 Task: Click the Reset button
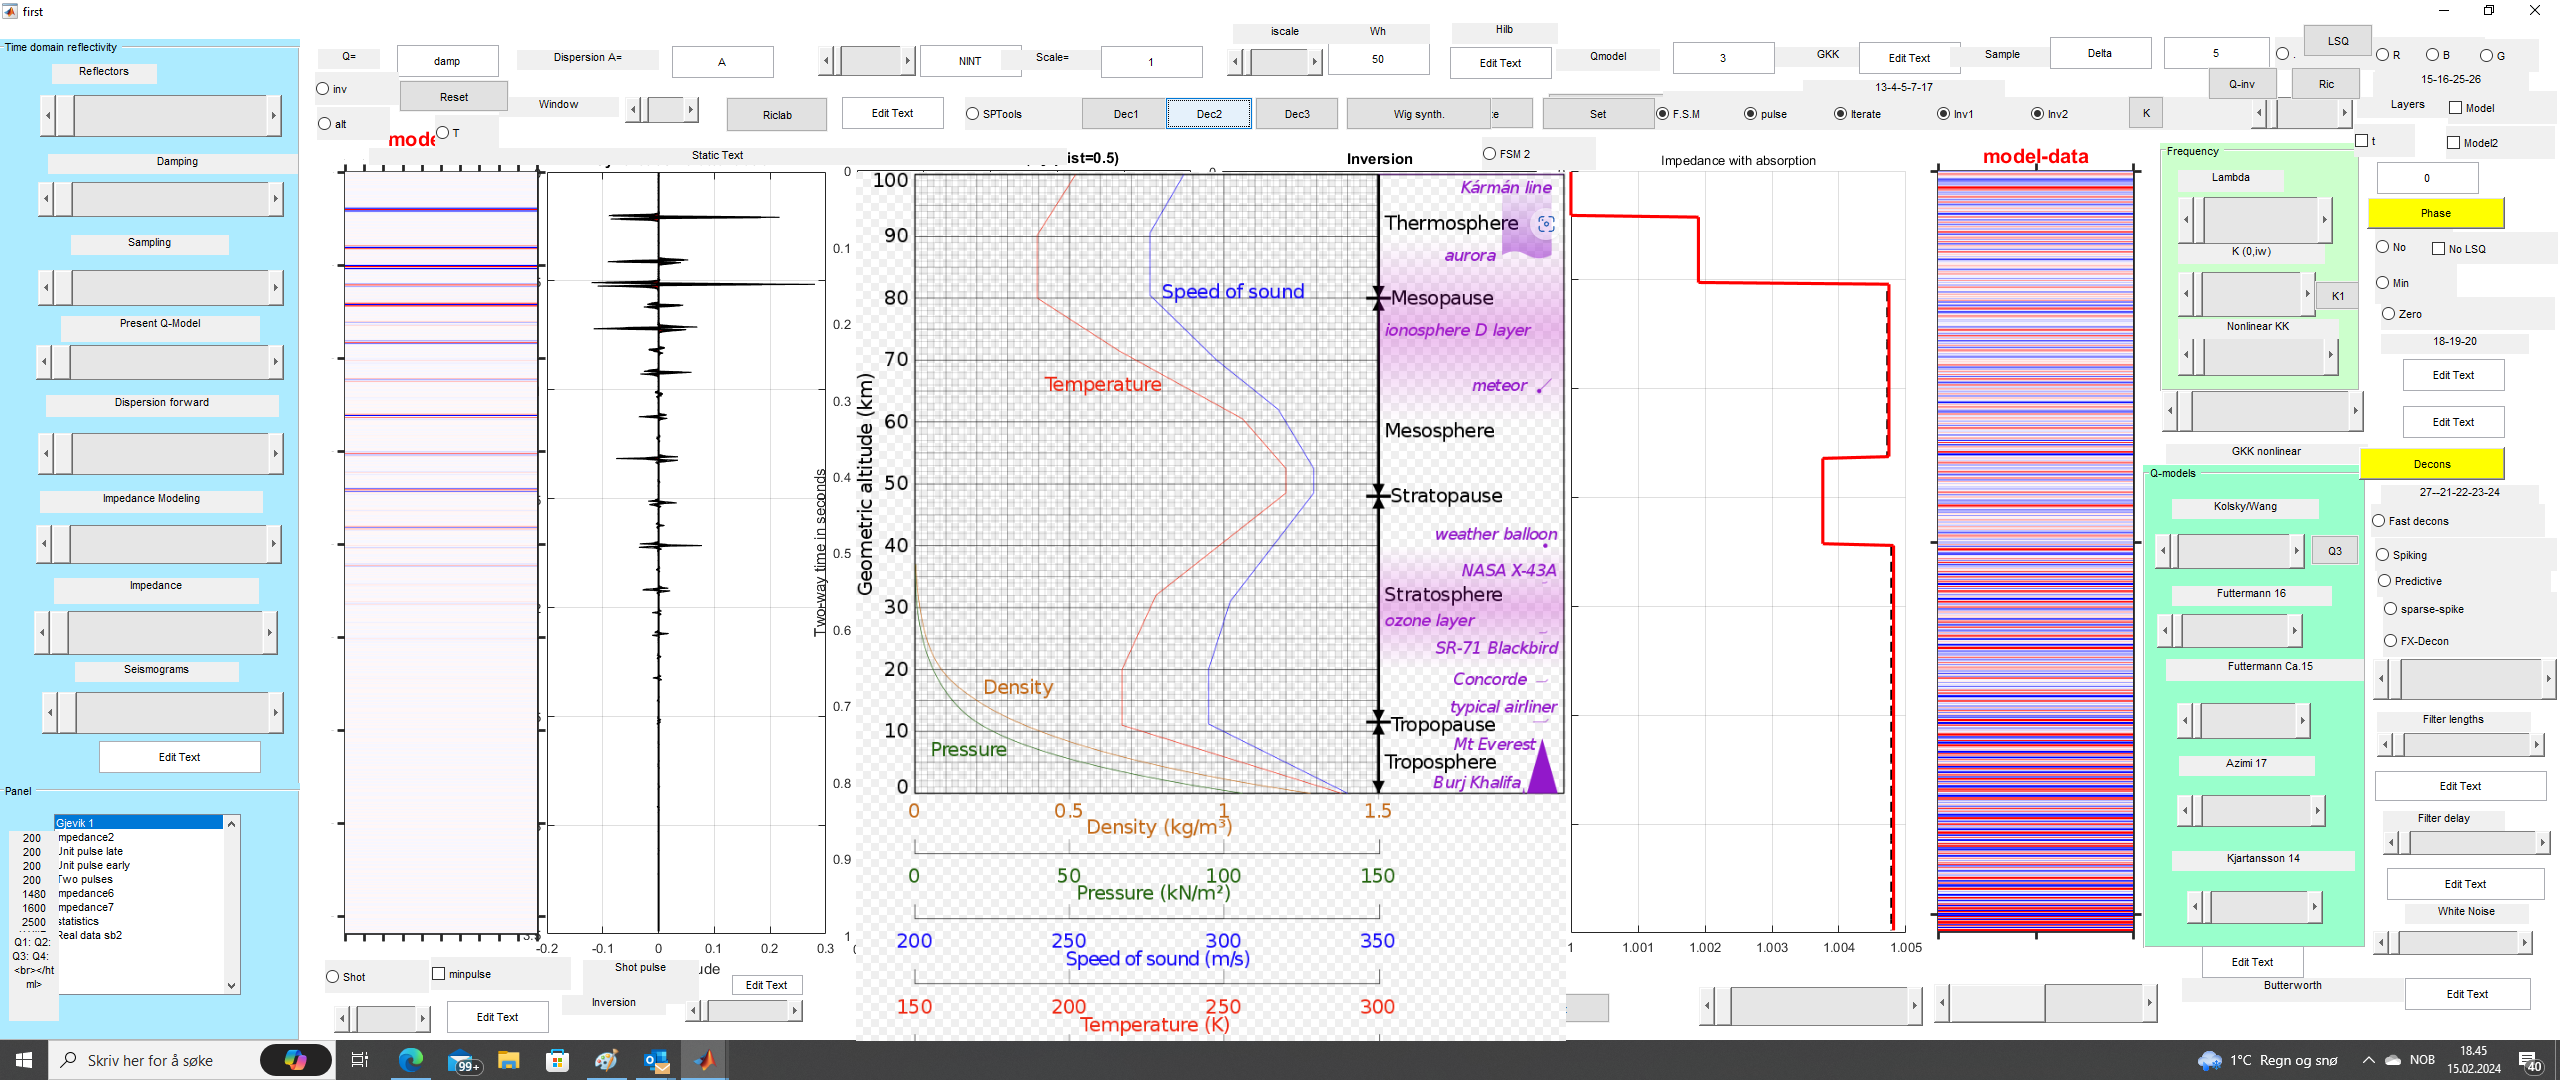[x=454, y=97]
